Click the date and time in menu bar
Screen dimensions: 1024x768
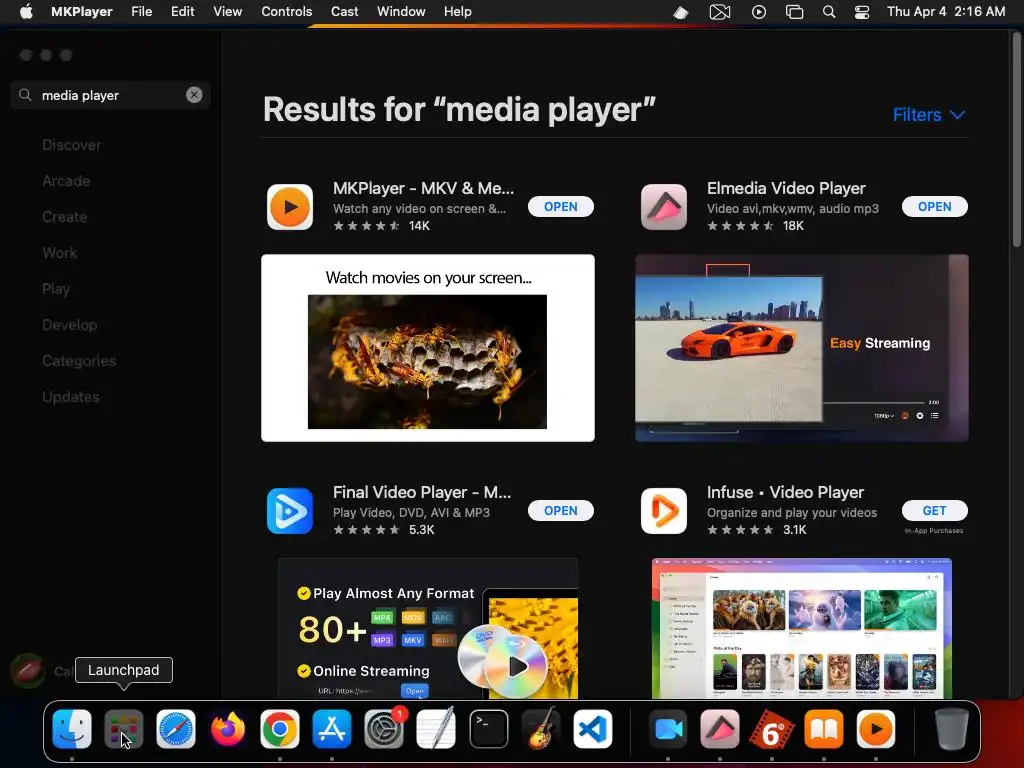946,12
